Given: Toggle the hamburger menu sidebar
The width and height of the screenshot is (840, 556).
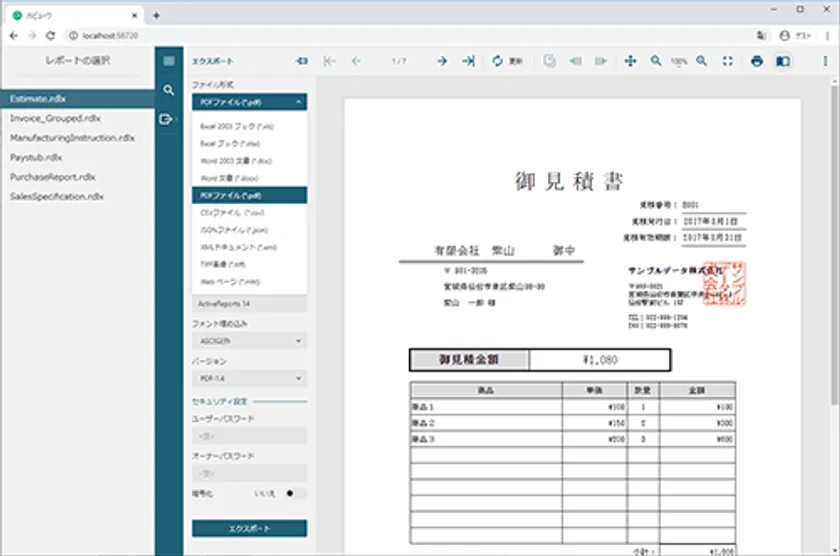Looking at the screenshot, I should [168, 61].
